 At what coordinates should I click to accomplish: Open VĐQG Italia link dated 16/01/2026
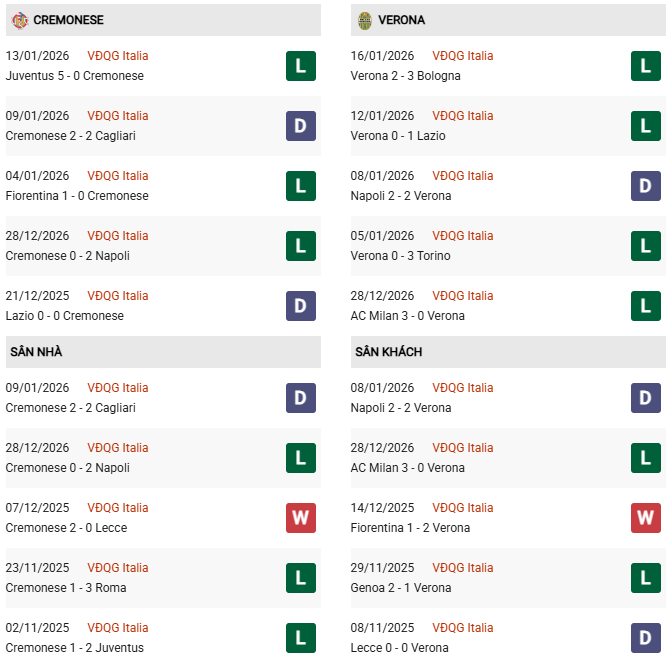coord(462,56)
